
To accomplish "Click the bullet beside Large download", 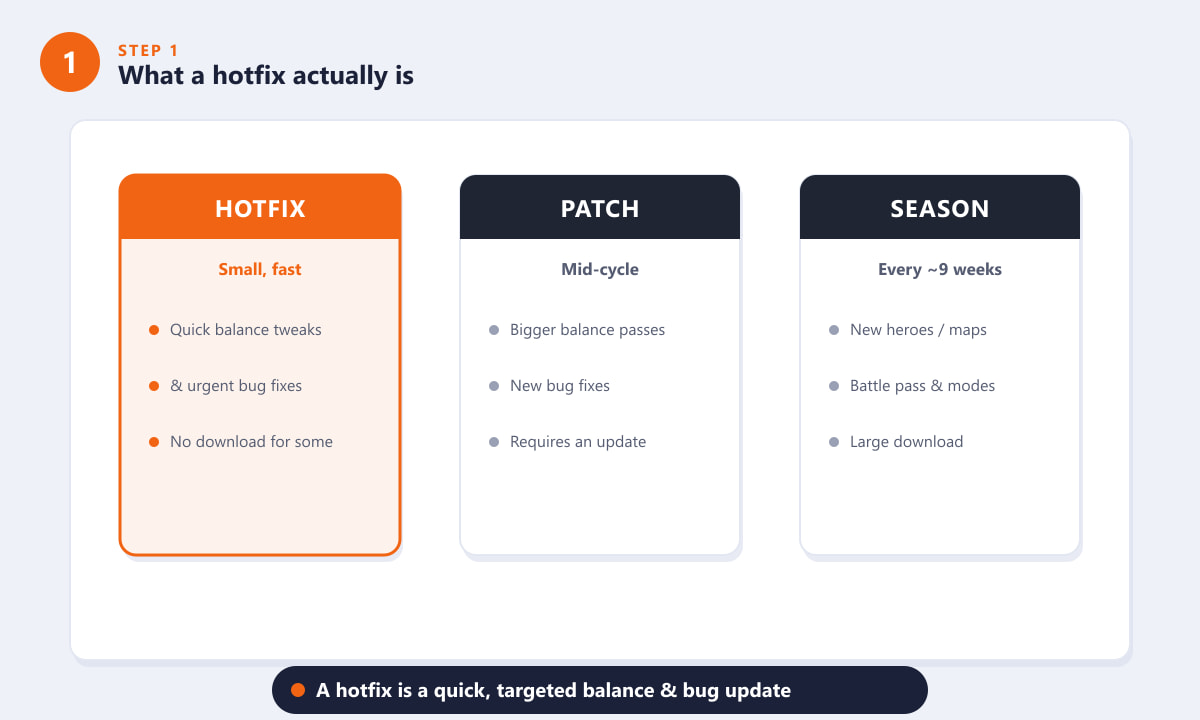I will pyautogui.click(x=834, y=442).
